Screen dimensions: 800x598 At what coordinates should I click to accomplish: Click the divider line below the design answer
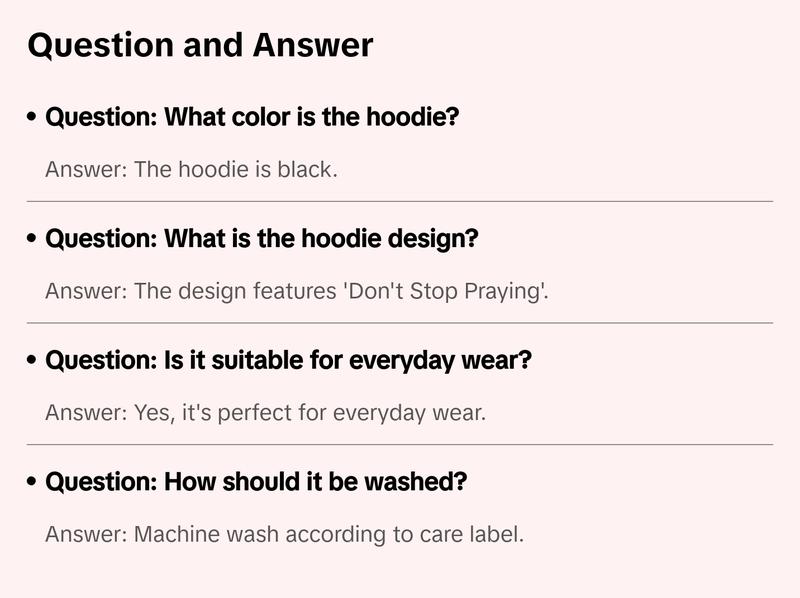point(400,323)
